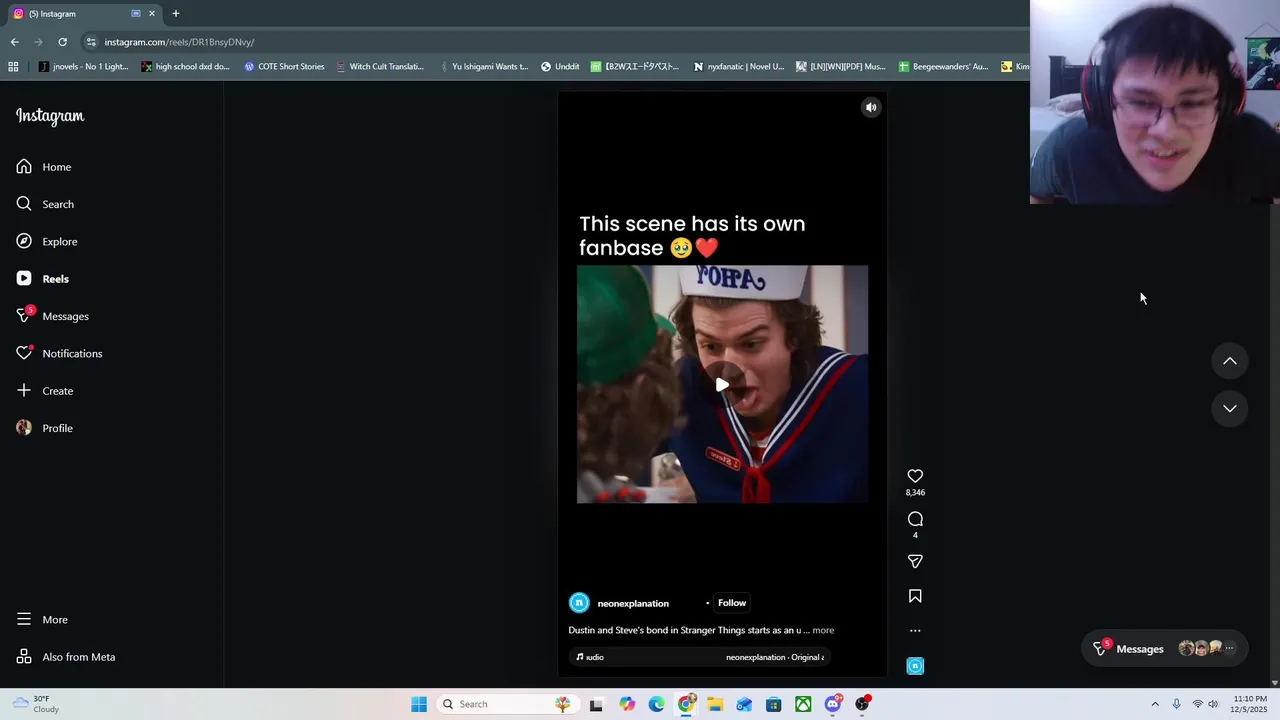
Task: Open neonexplanation profile name
Action: click(633, 603)
